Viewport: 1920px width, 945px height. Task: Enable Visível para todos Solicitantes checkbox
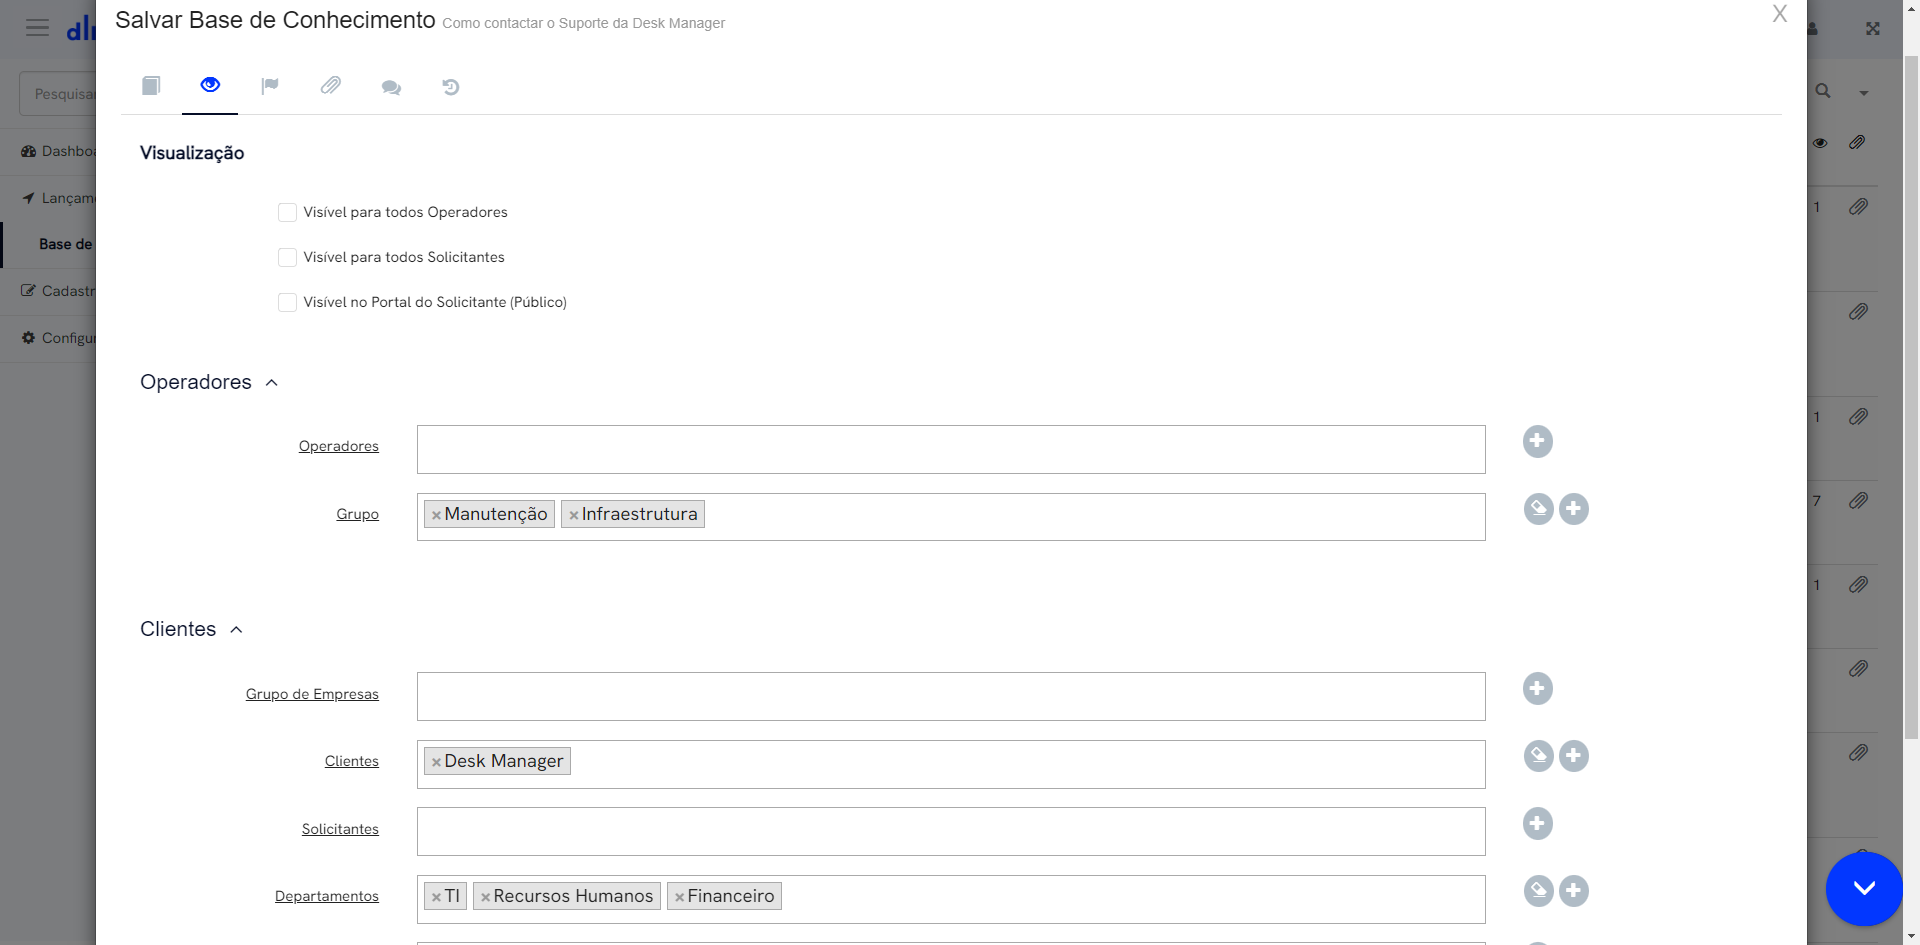(x=287, y=257)
